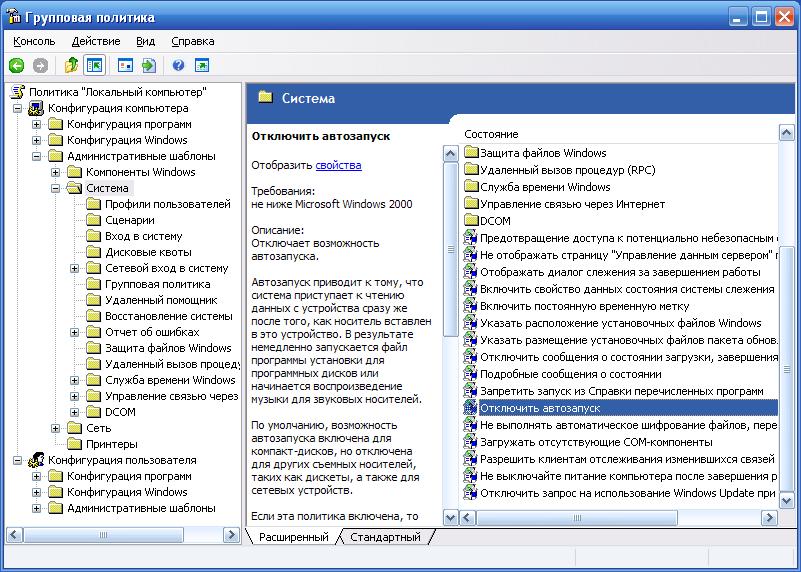Click the 'Состояние' column header

(491, 134)
